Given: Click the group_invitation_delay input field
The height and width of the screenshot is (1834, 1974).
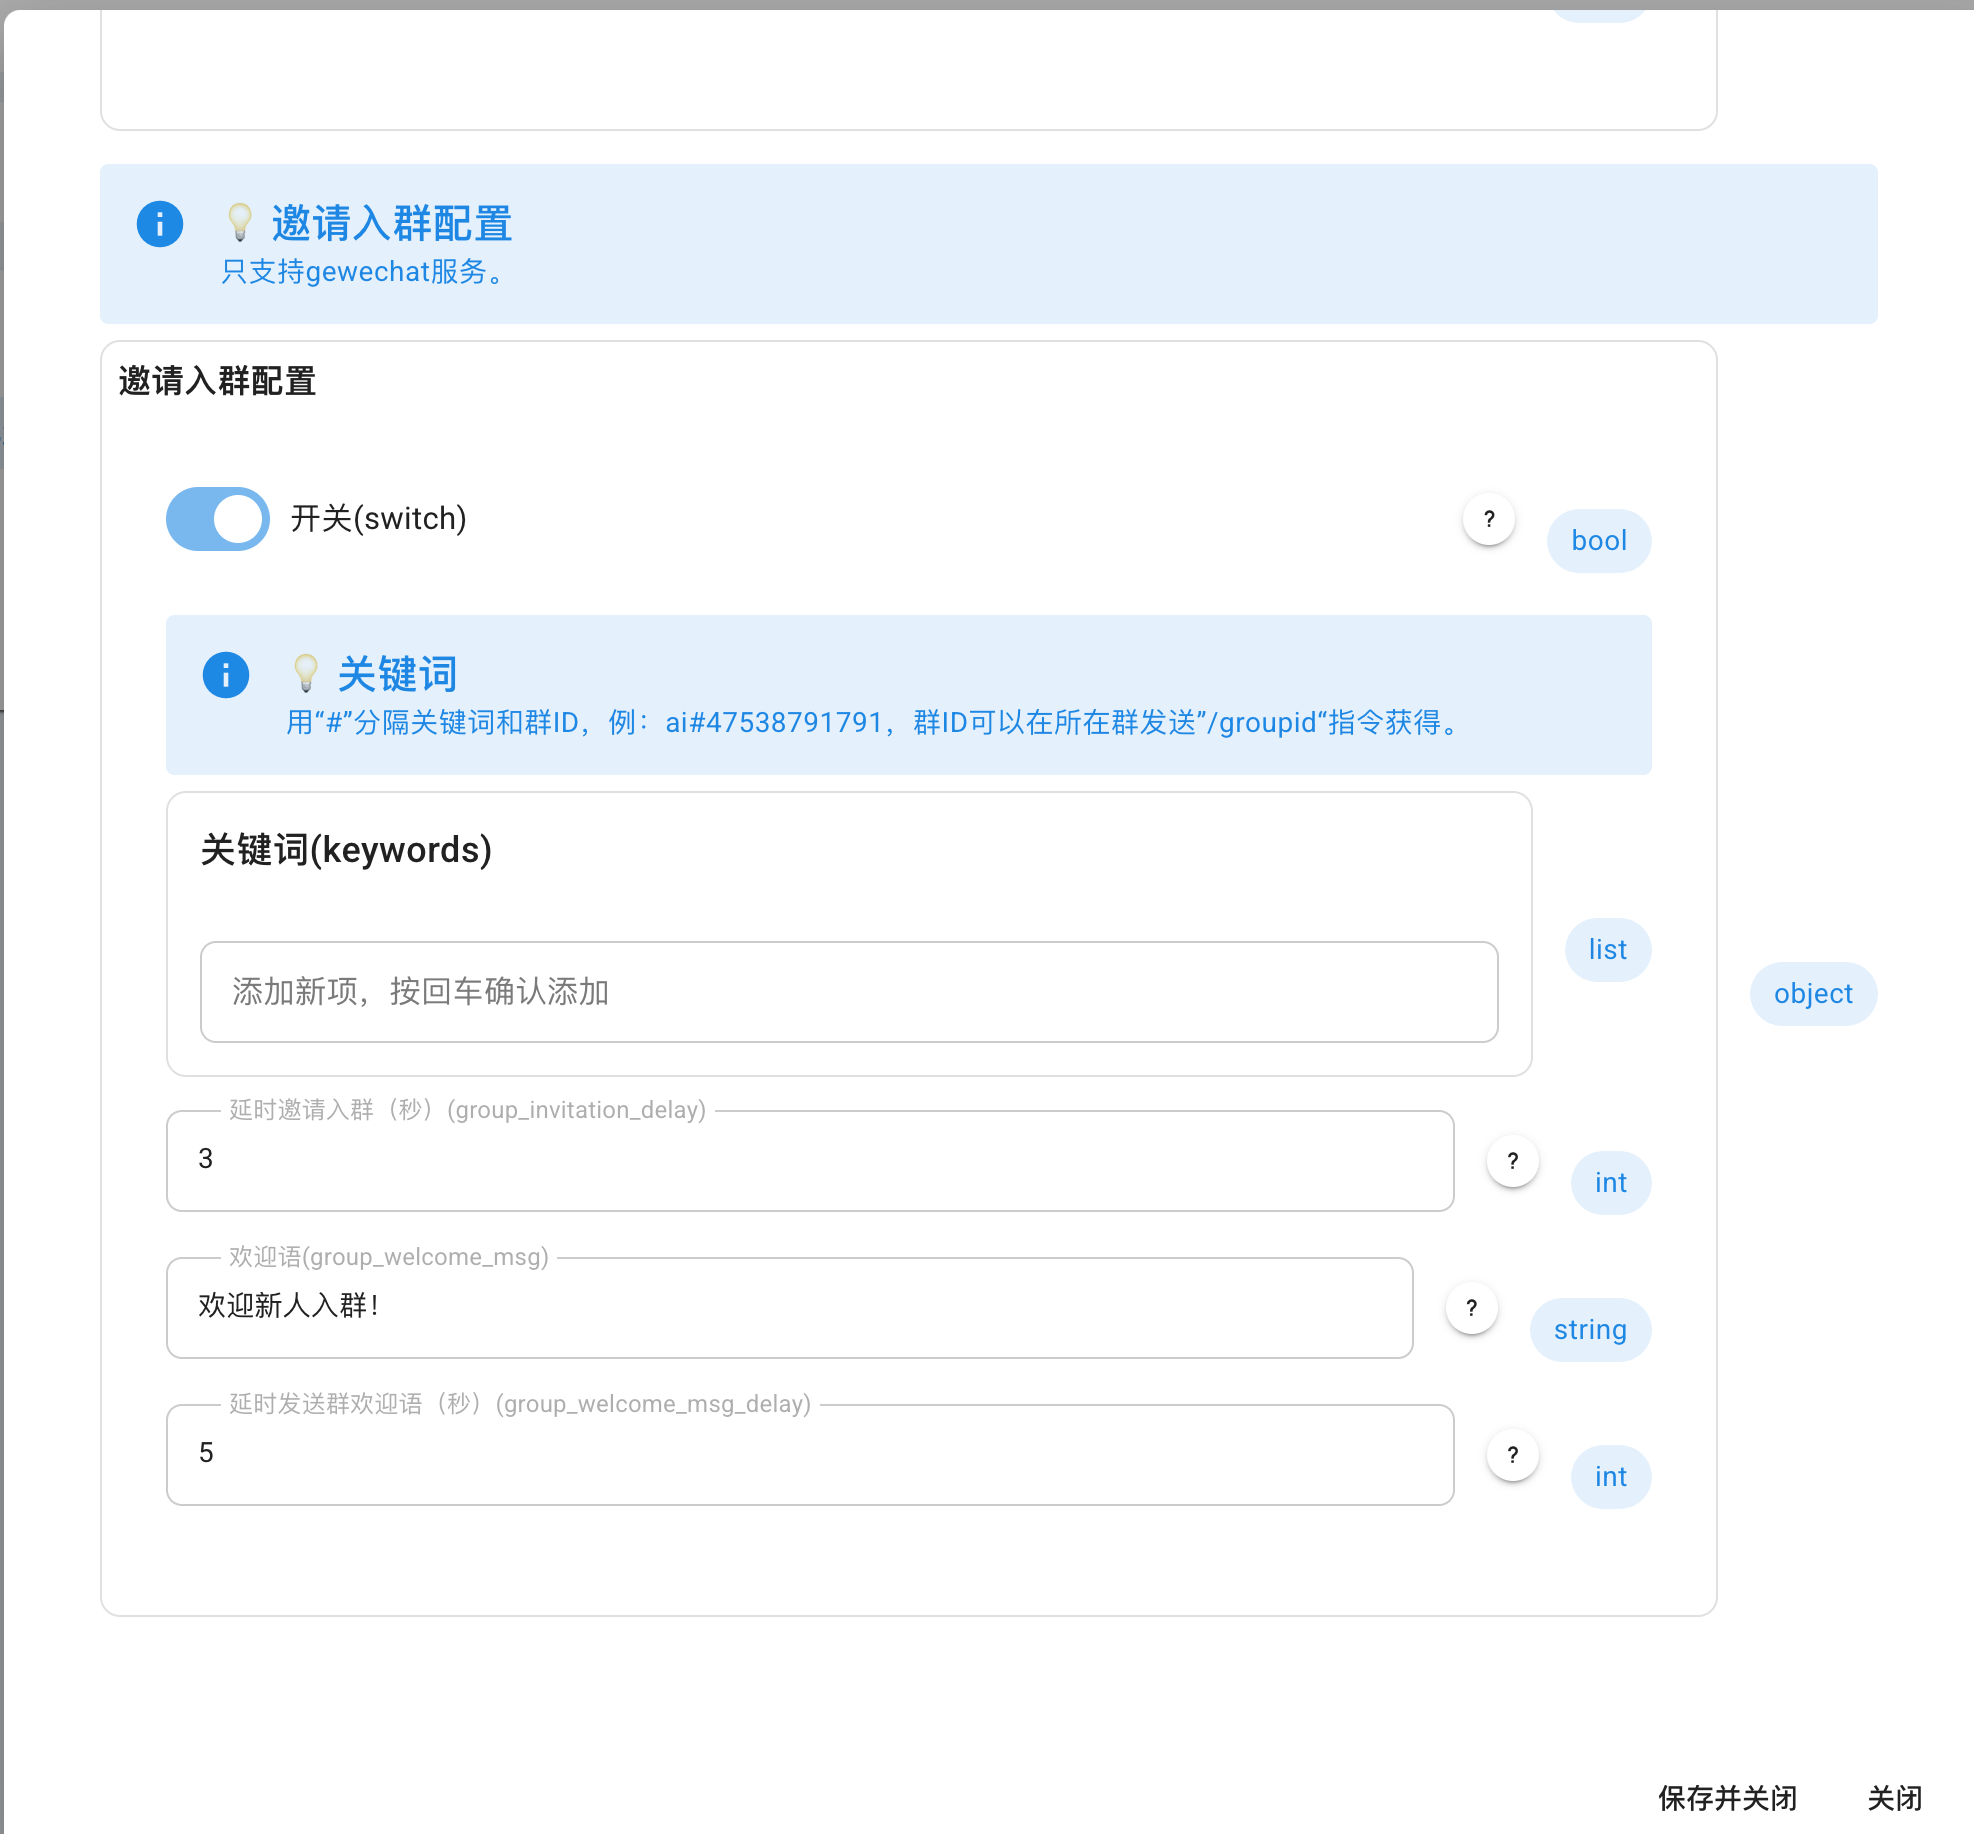Looking at the screenshot, I should (x=810, y=1160).
